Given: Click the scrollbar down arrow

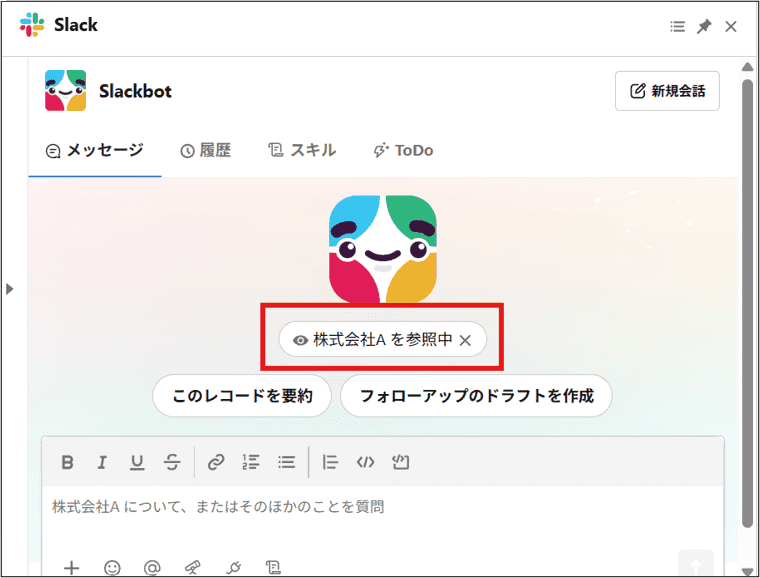Looking at the screenshot, I should pyautogui.click(x=748, y=572).
